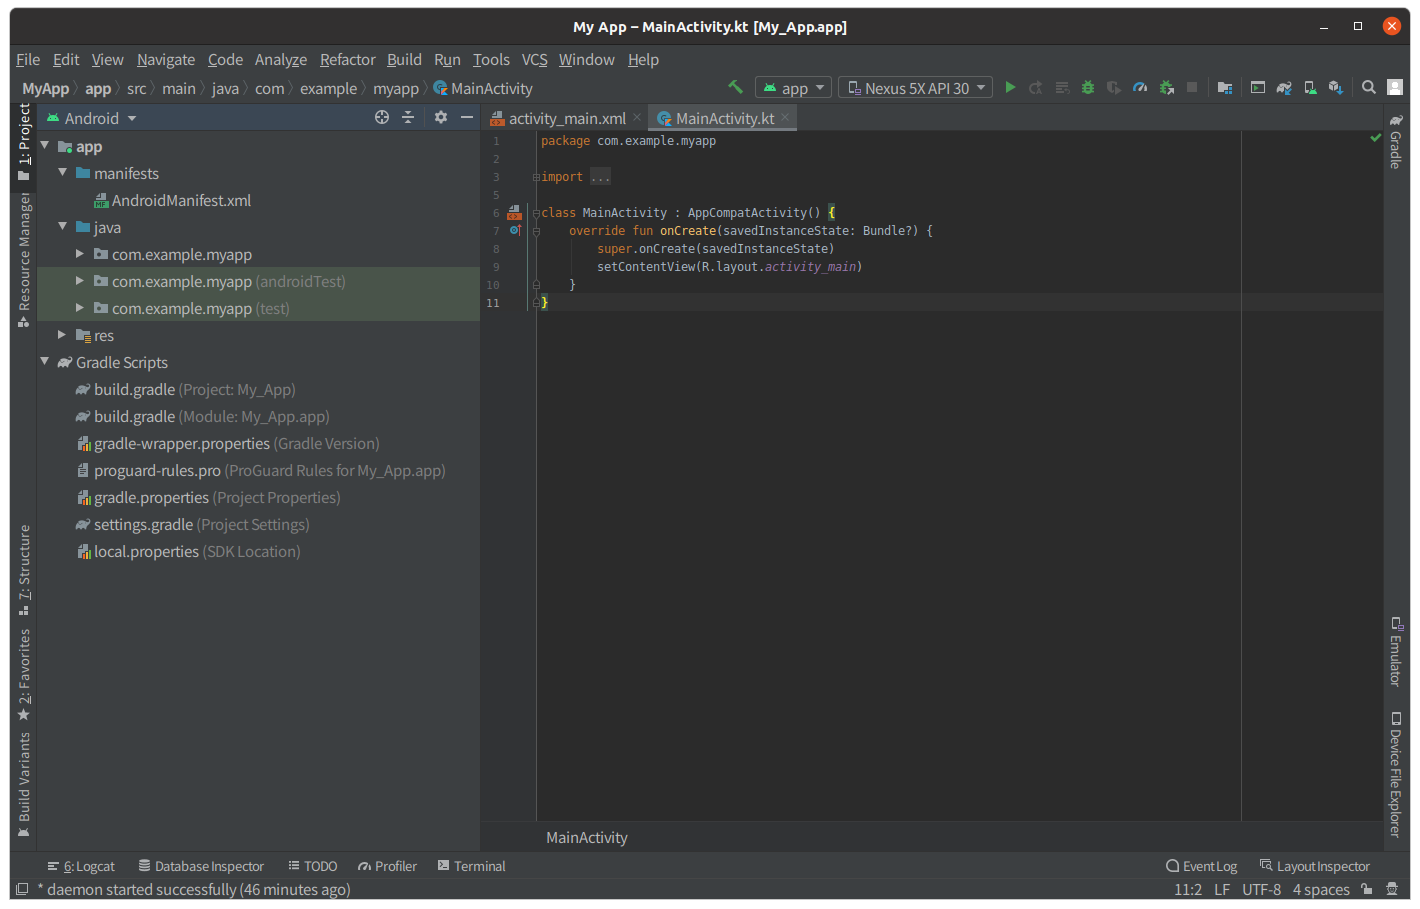Toggle the Structure tool window
The image size is (1420, 909).
pos(23,569)
